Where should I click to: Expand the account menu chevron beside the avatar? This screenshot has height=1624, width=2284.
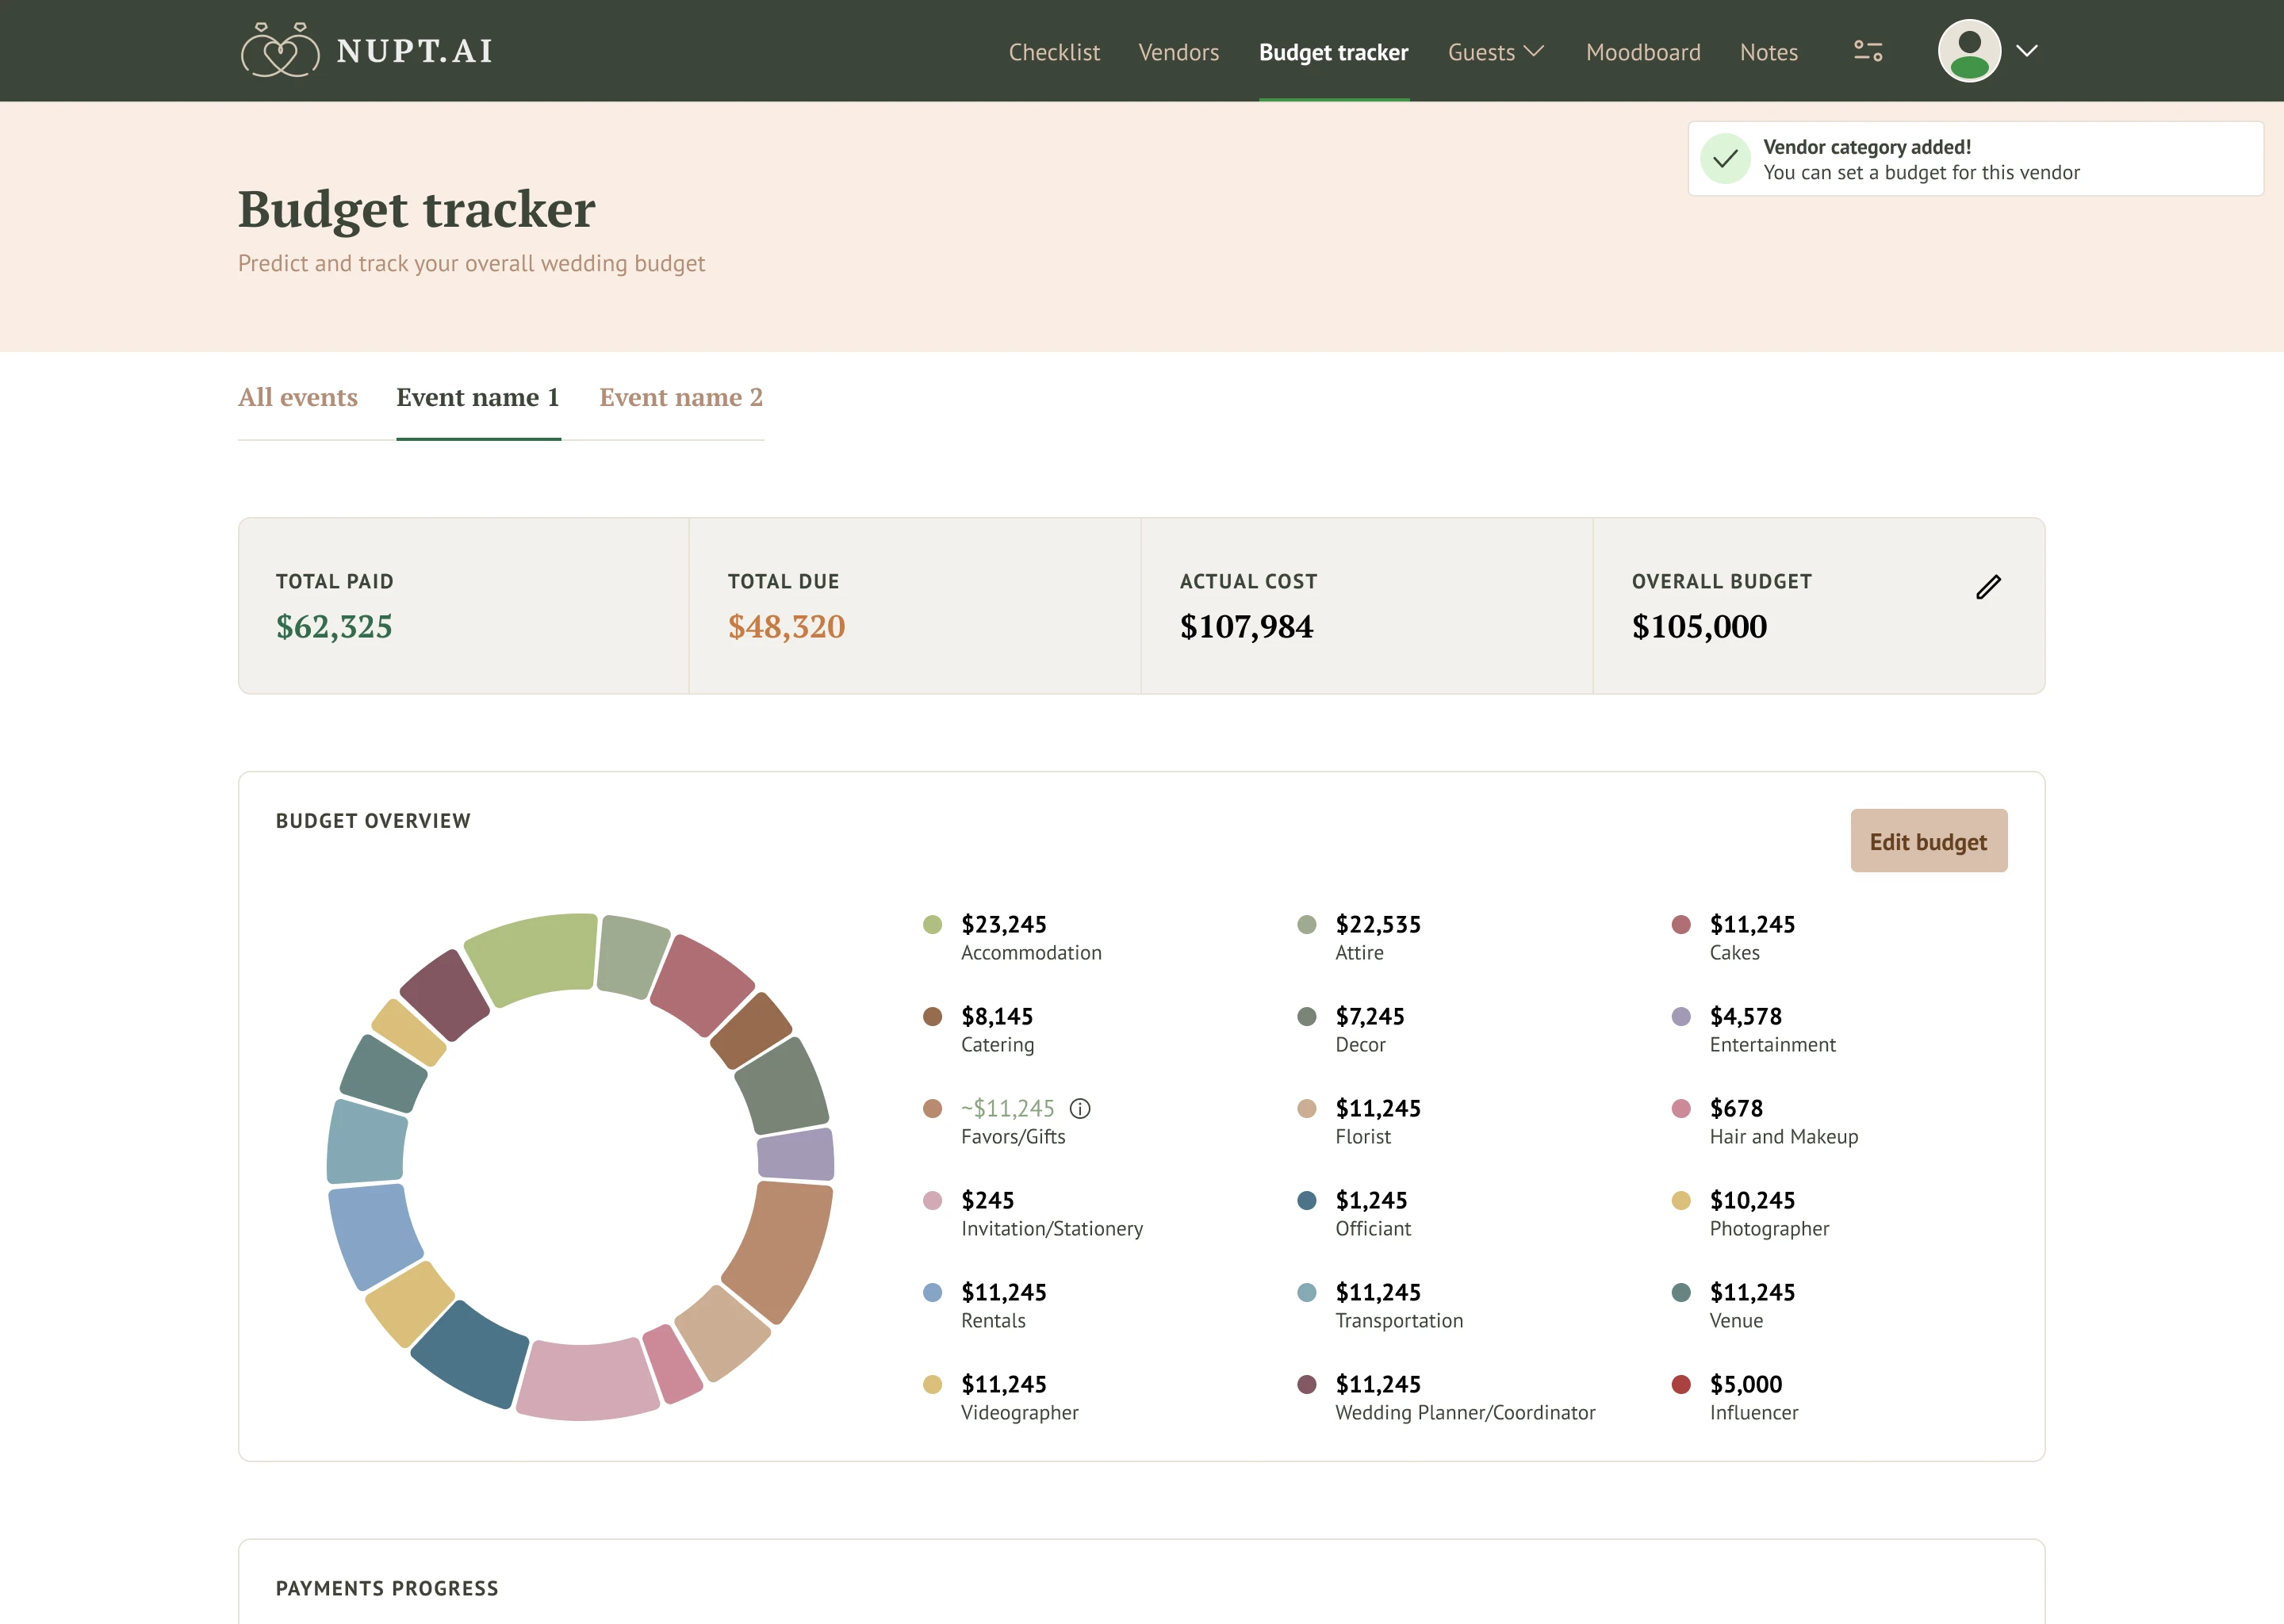point(2027,51)
